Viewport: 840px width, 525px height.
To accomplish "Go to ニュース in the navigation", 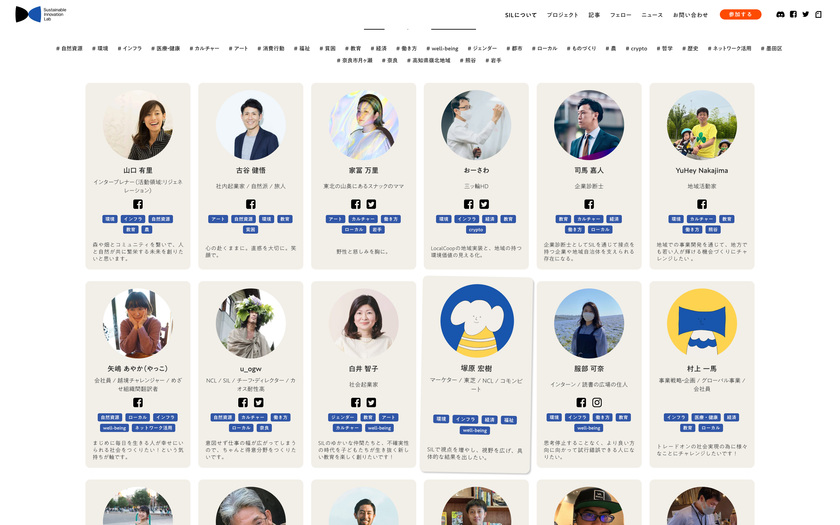I will (x=652, y=15).
